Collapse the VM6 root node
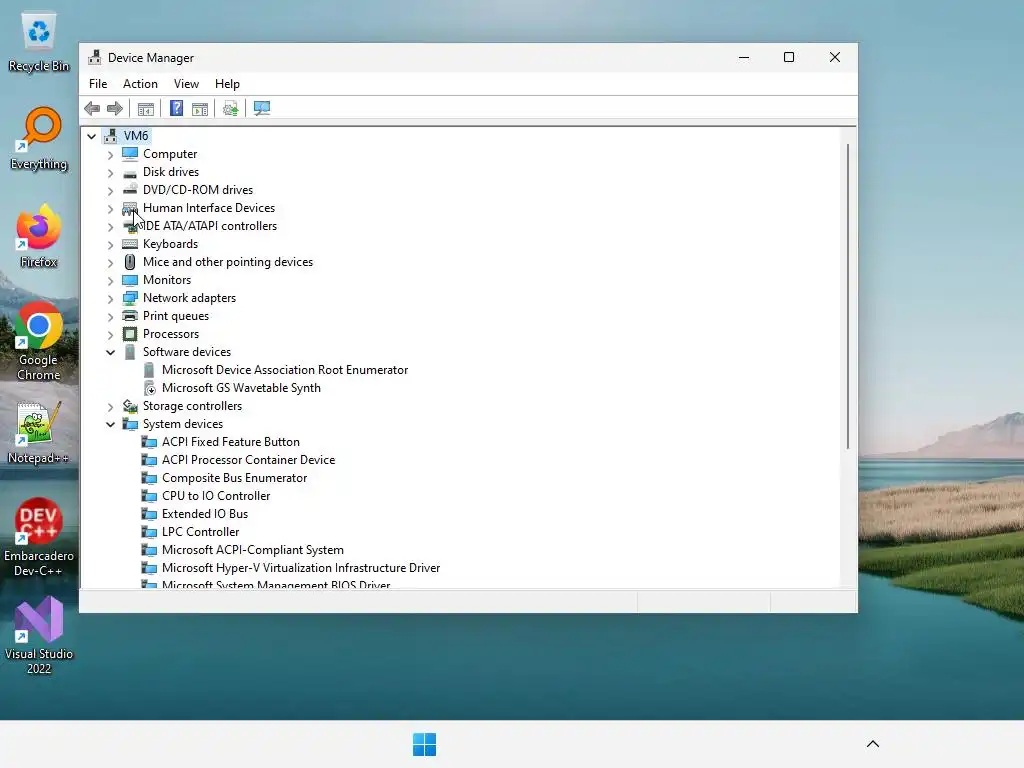Image resolution: width=1024 pixels, height=768 pixels. click(91, 136)
